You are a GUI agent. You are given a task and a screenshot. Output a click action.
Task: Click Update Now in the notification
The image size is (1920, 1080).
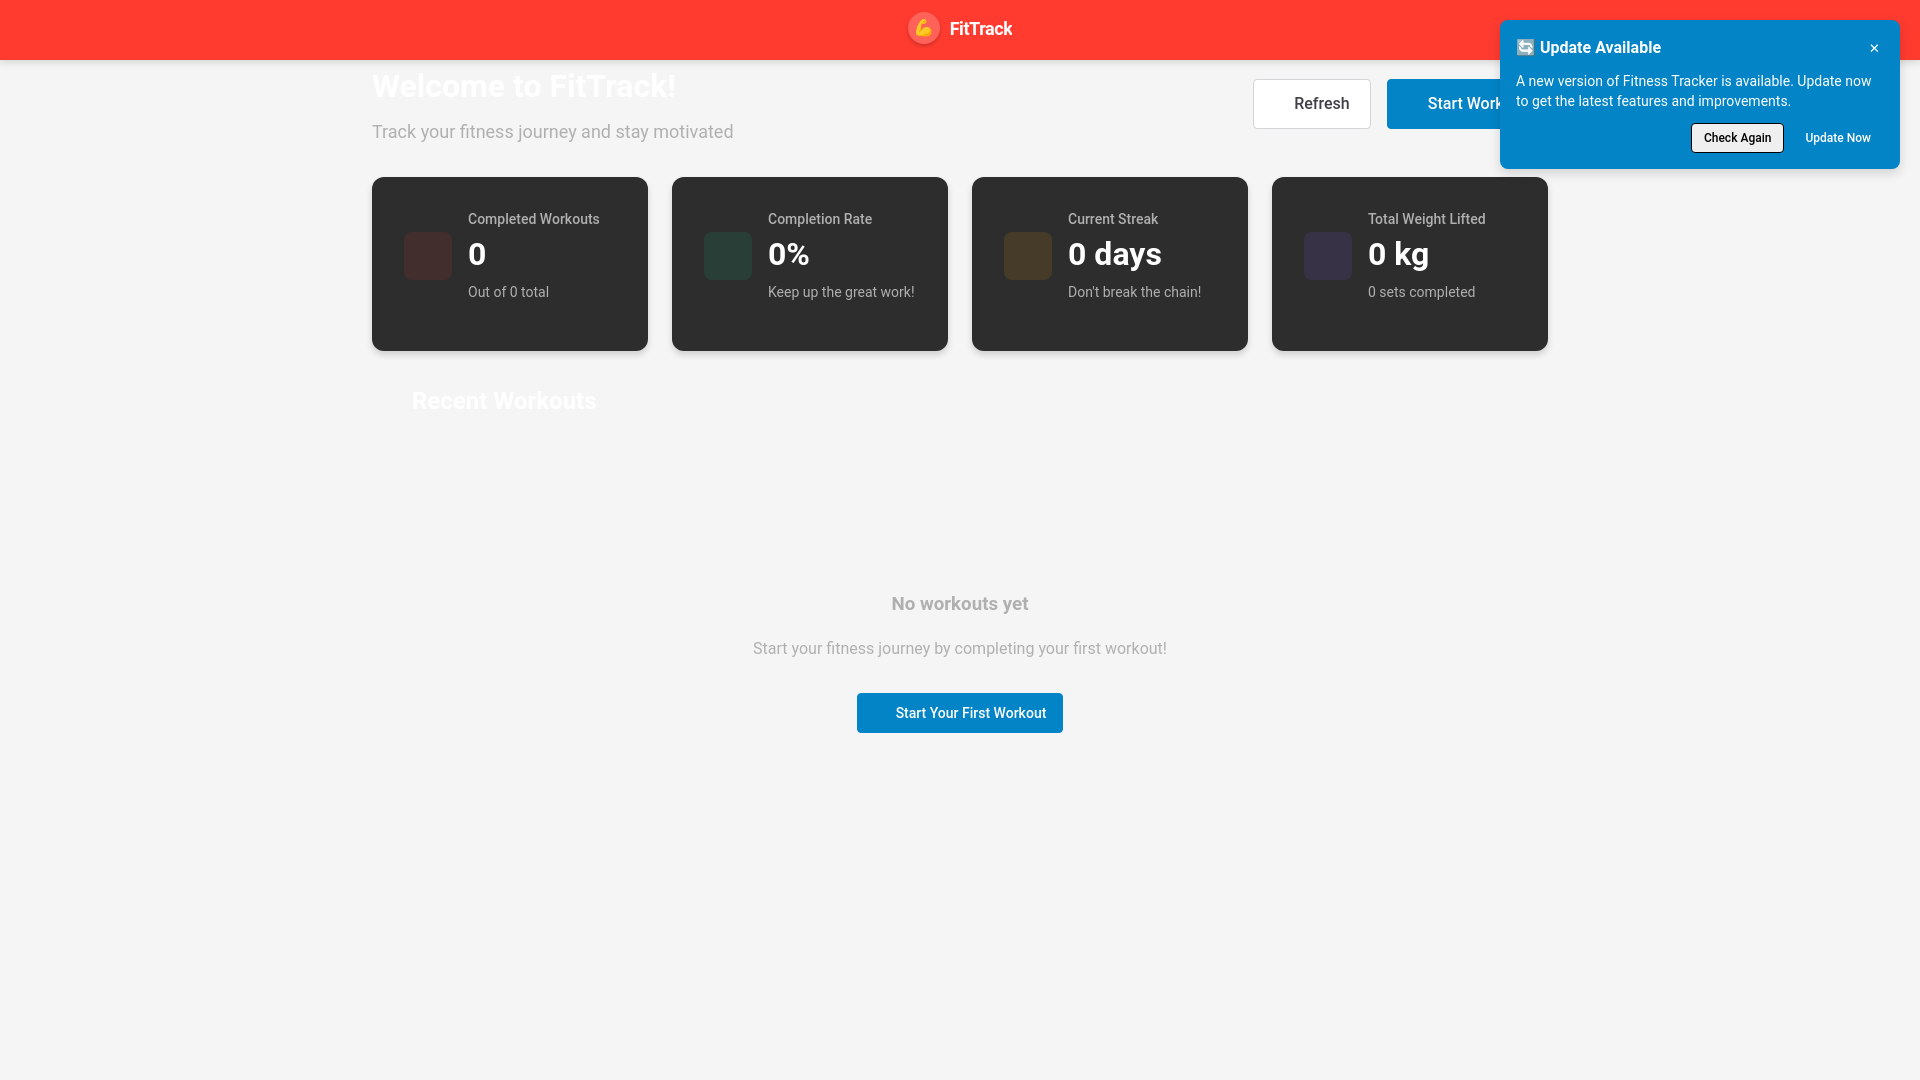pyautogui.click(x=1837, y=138)
